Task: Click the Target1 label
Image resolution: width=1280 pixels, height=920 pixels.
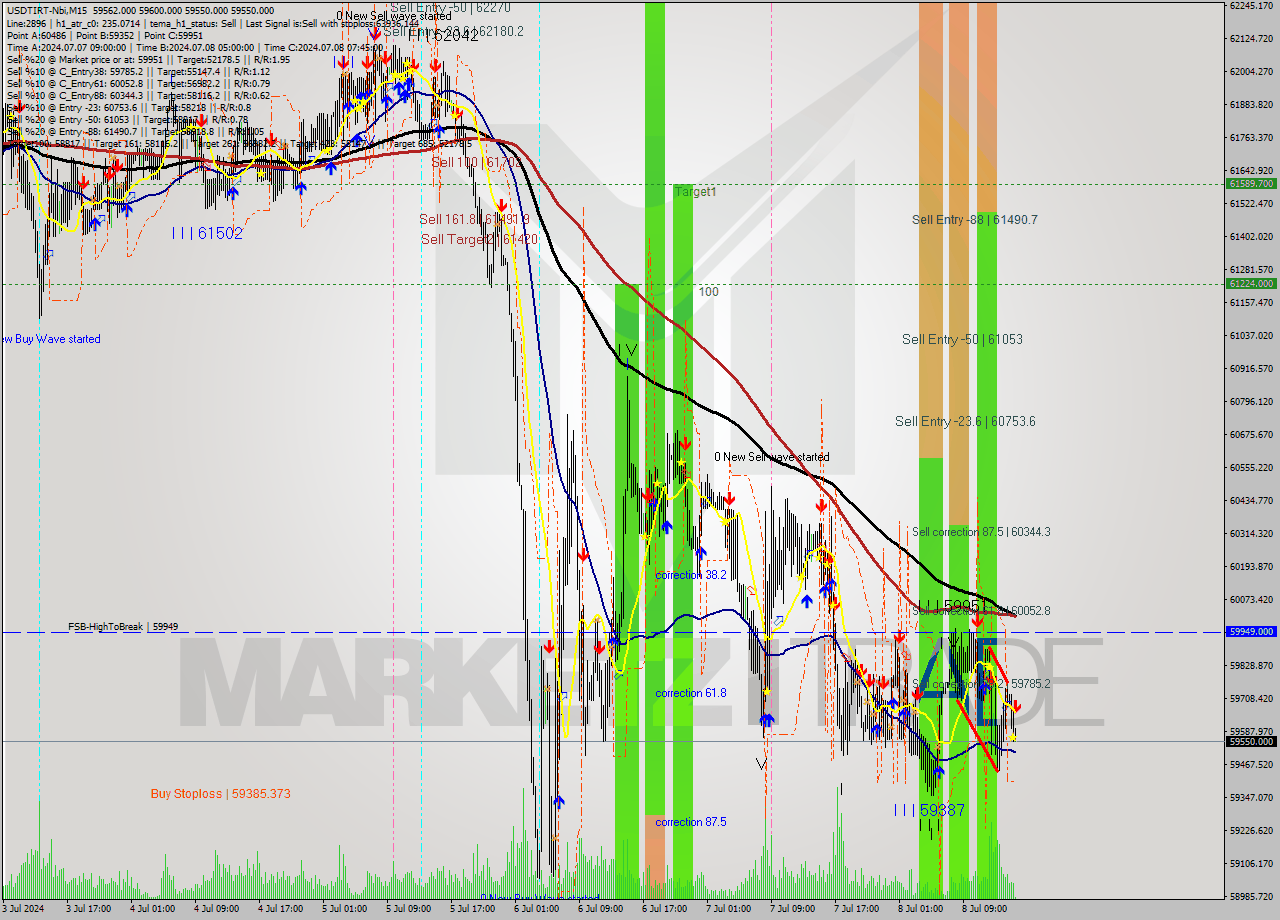Action: 695,191
